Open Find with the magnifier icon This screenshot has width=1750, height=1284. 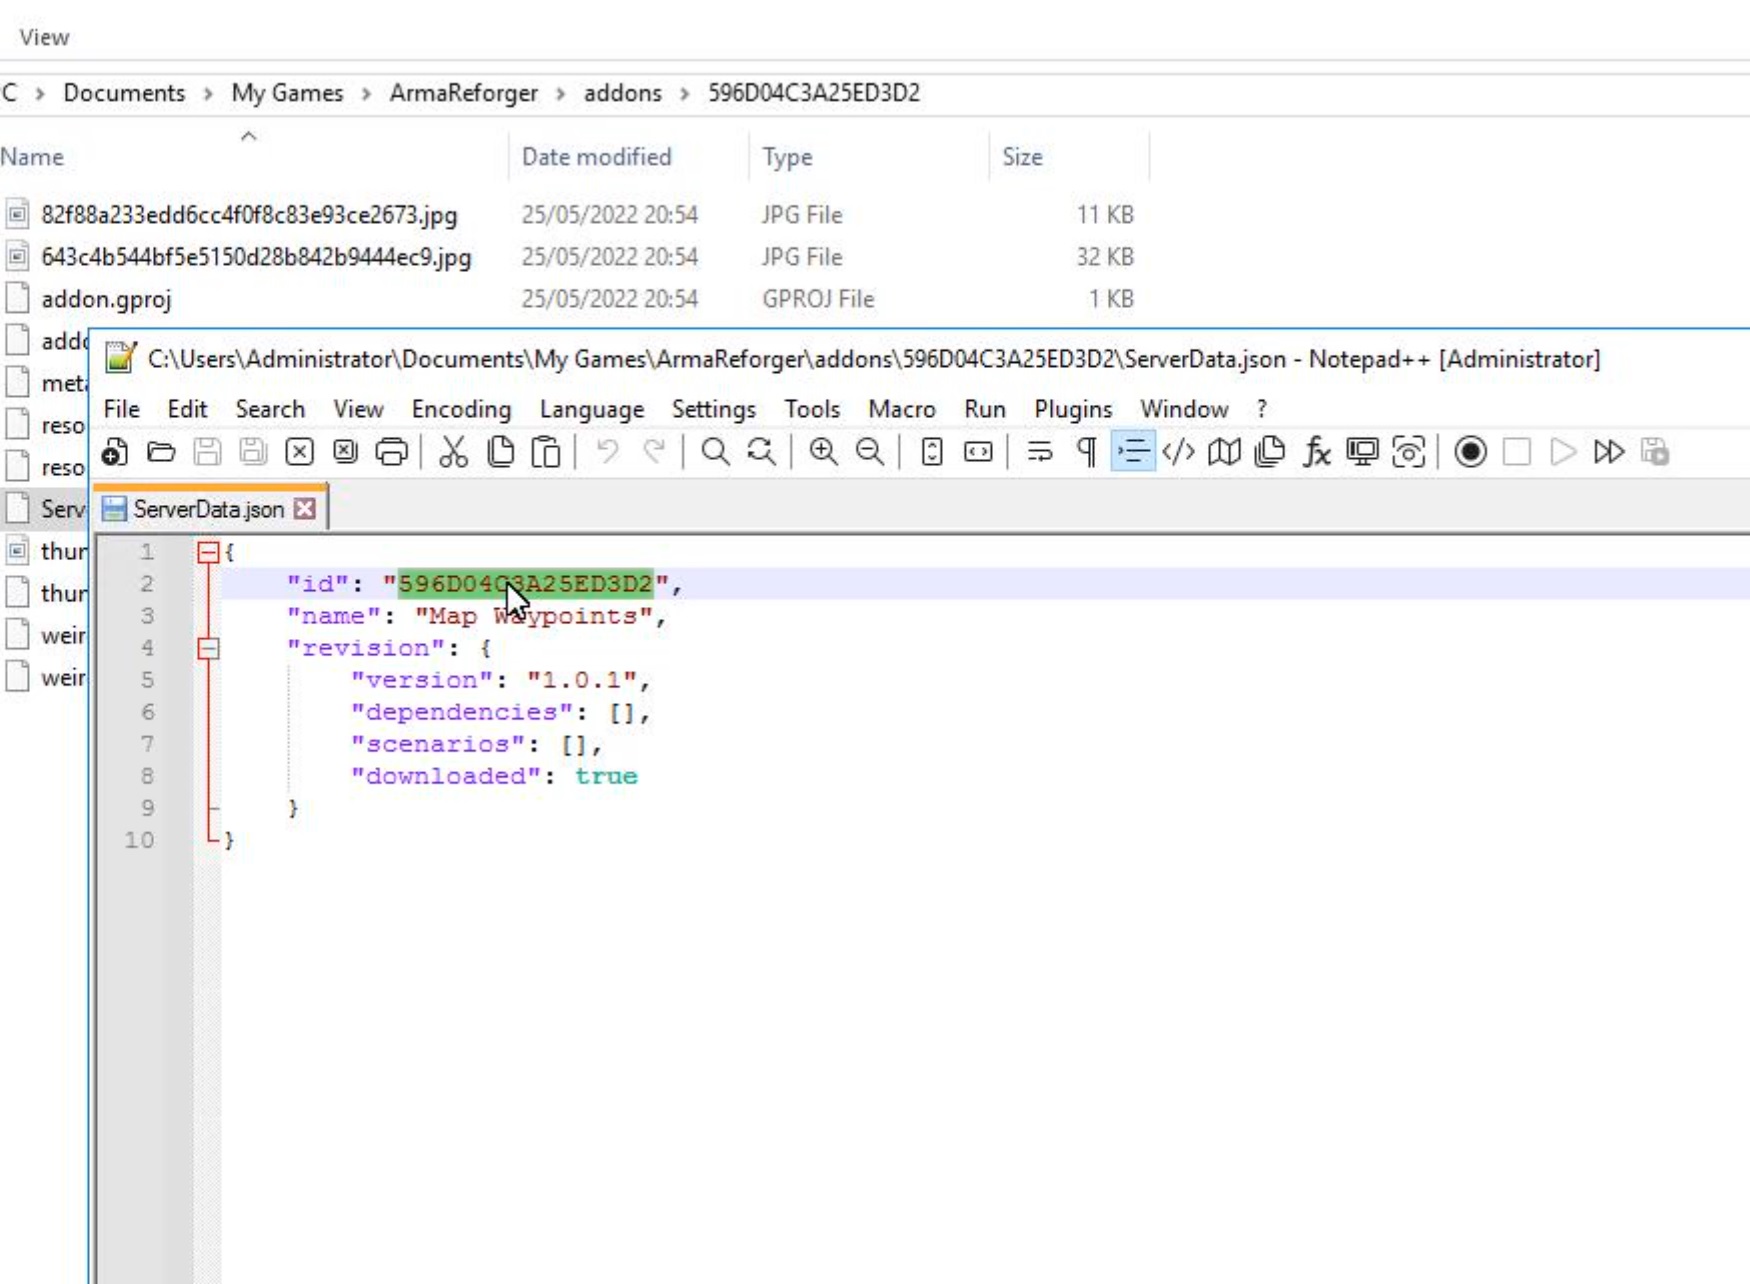(715, 453)
